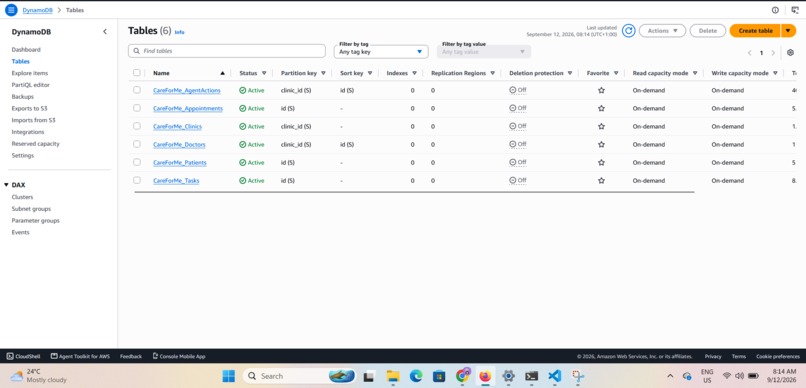Open the CareForMe_Tasks table link
Image resolution: width=806 pixels, height=388 pixels.
[x=176, y=181]
